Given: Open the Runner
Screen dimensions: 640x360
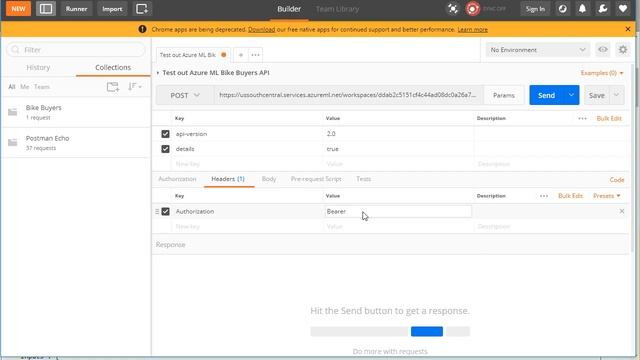Looking at the screenshot, I should (x=76, y=9).
